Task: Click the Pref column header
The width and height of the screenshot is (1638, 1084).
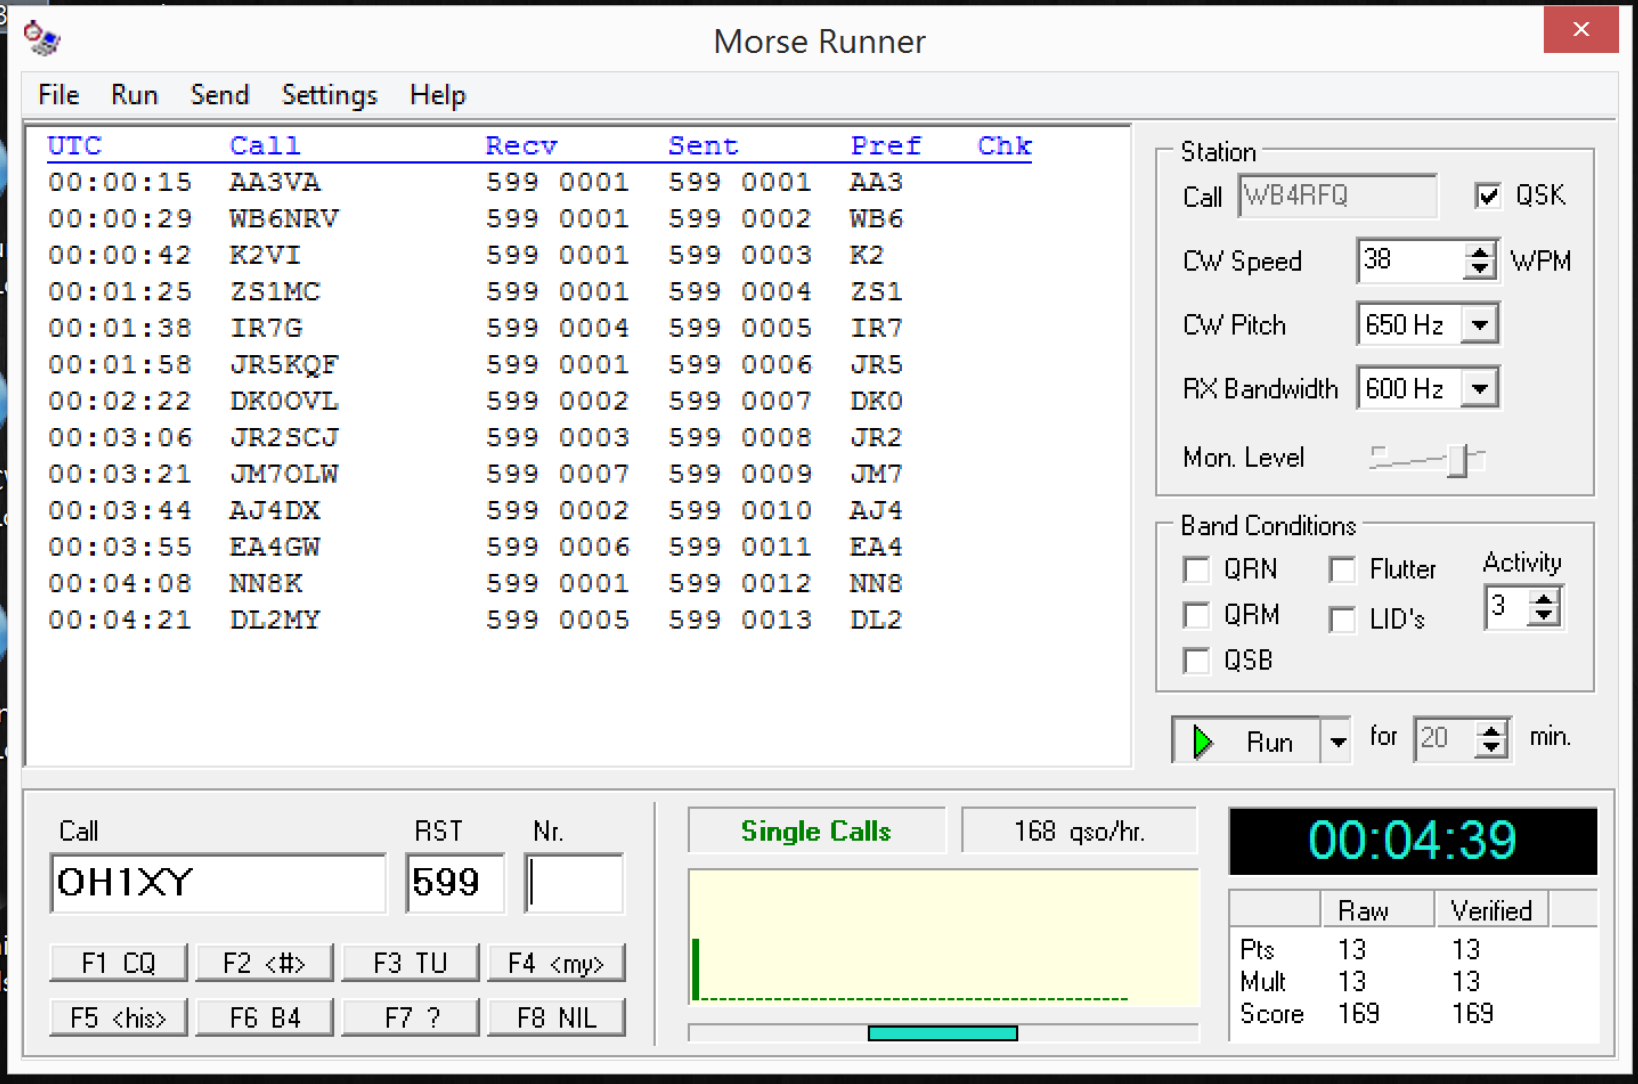Action: 886,146
